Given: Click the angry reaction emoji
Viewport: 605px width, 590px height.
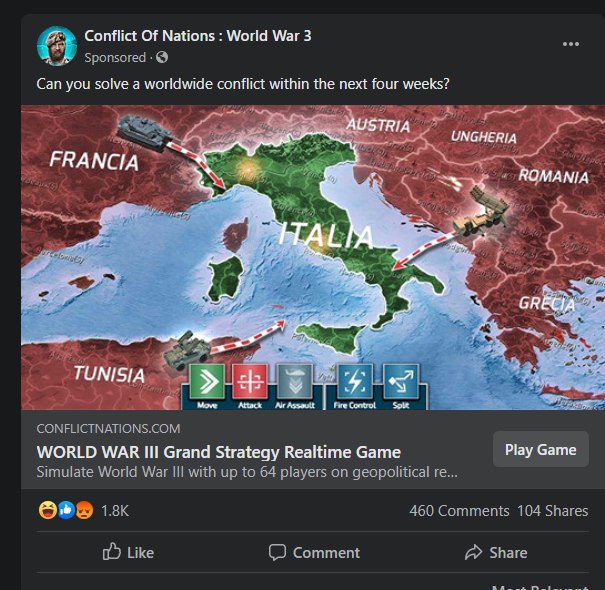Looking at the screenshot, I should (x=84, y=511).
